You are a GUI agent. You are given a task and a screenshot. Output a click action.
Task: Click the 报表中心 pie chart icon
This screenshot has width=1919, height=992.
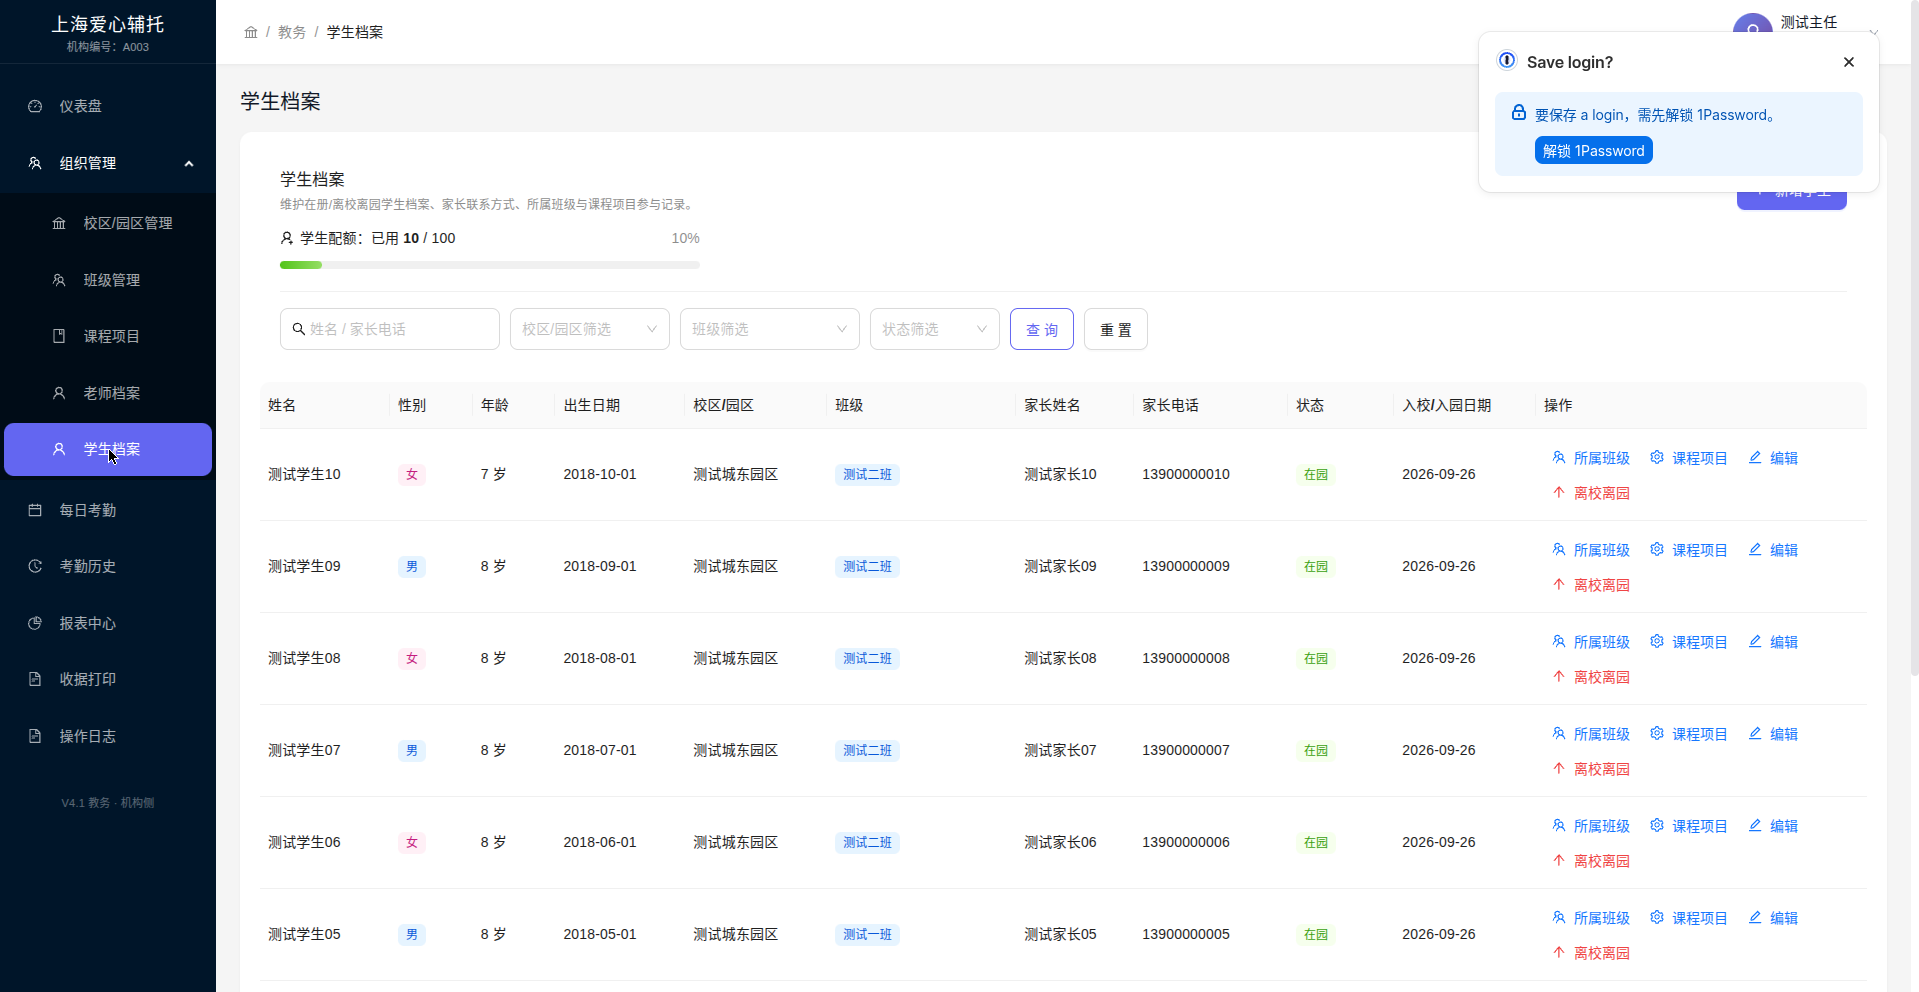tap(35, 623)
